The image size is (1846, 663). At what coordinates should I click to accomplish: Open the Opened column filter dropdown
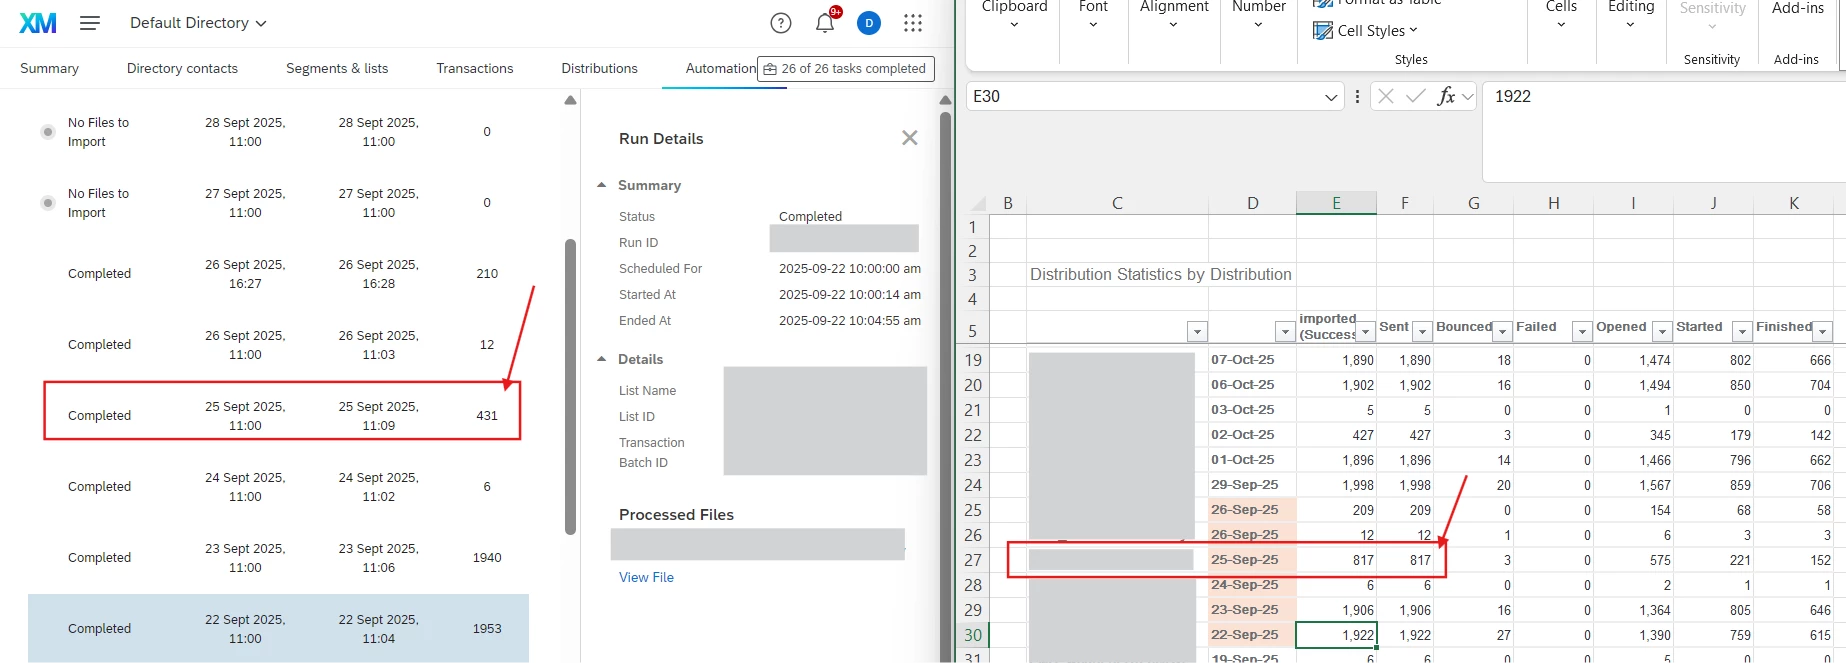(x=1662, y=331)
